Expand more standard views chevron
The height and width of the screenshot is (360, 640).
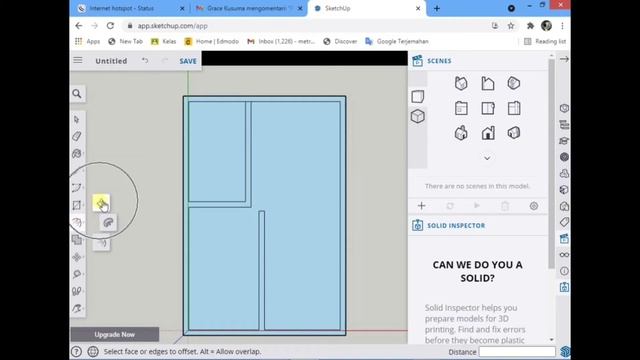coord(487,158)
